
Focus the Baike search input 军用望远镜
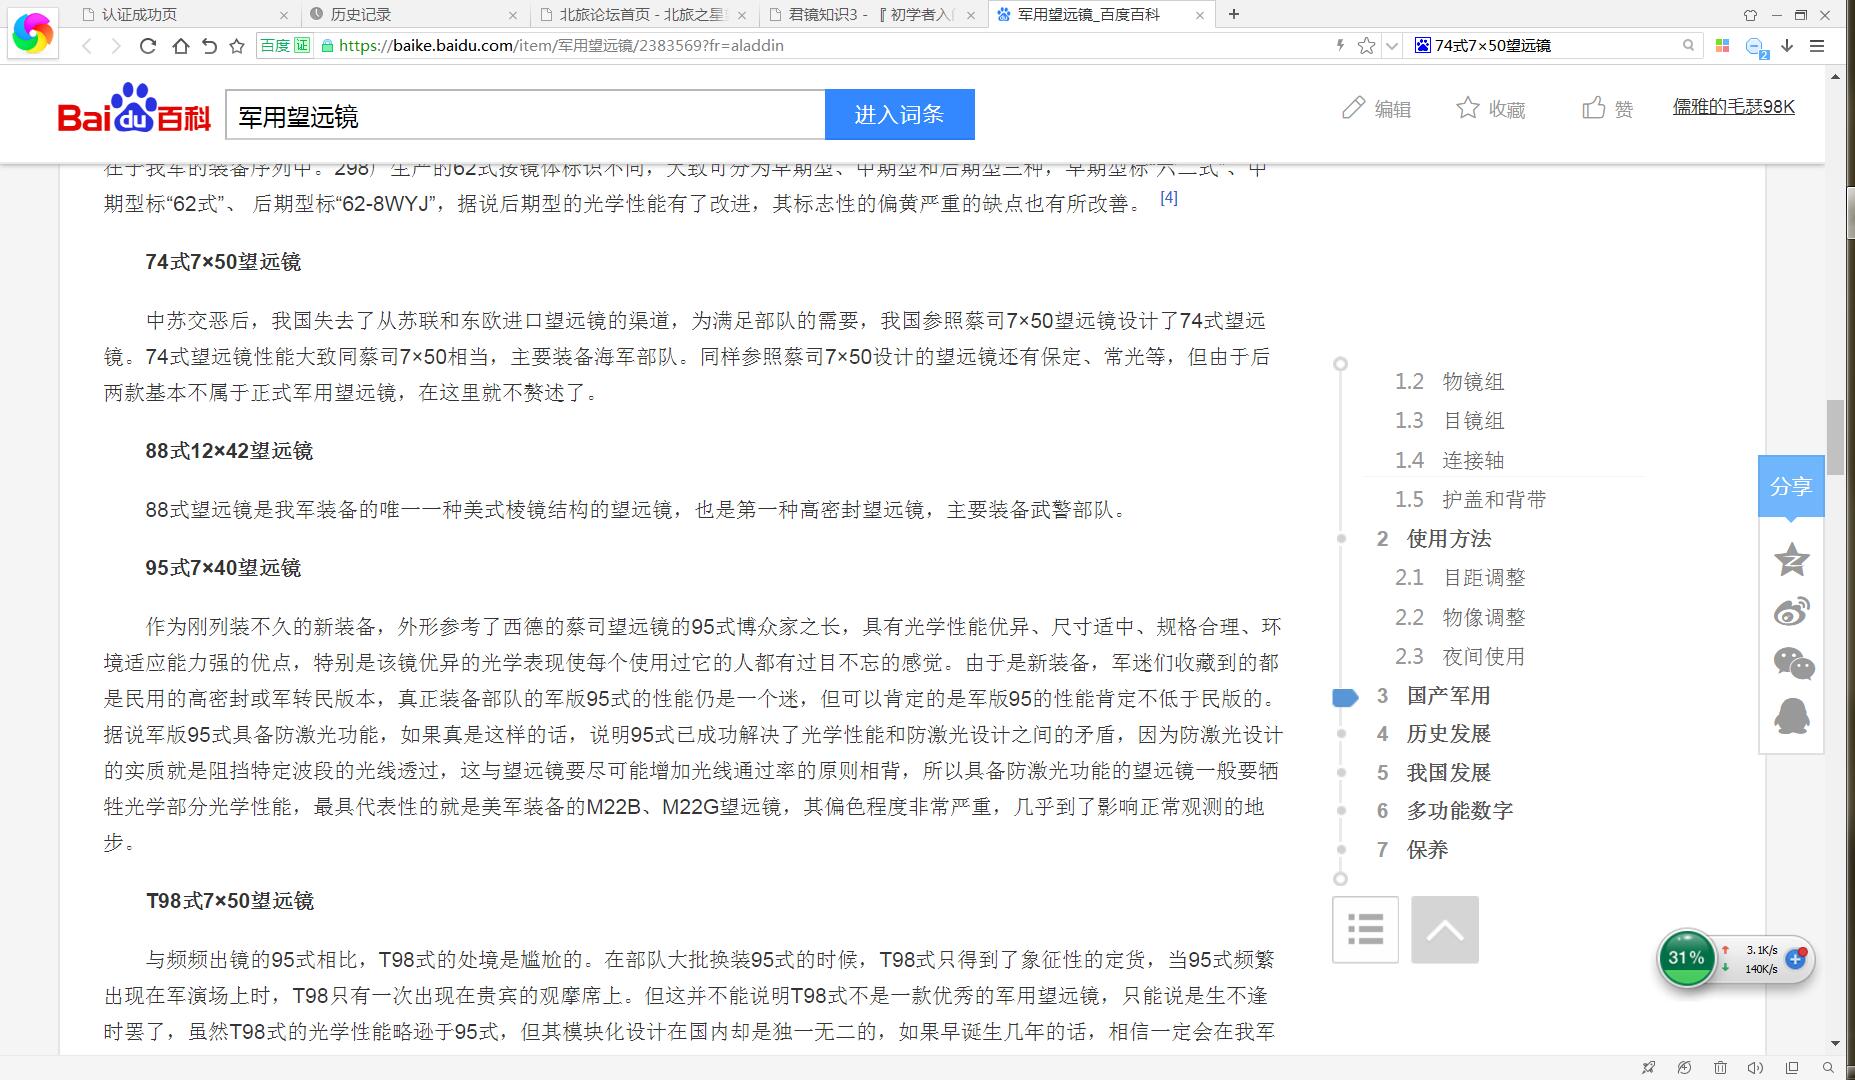tap(525, 116)
